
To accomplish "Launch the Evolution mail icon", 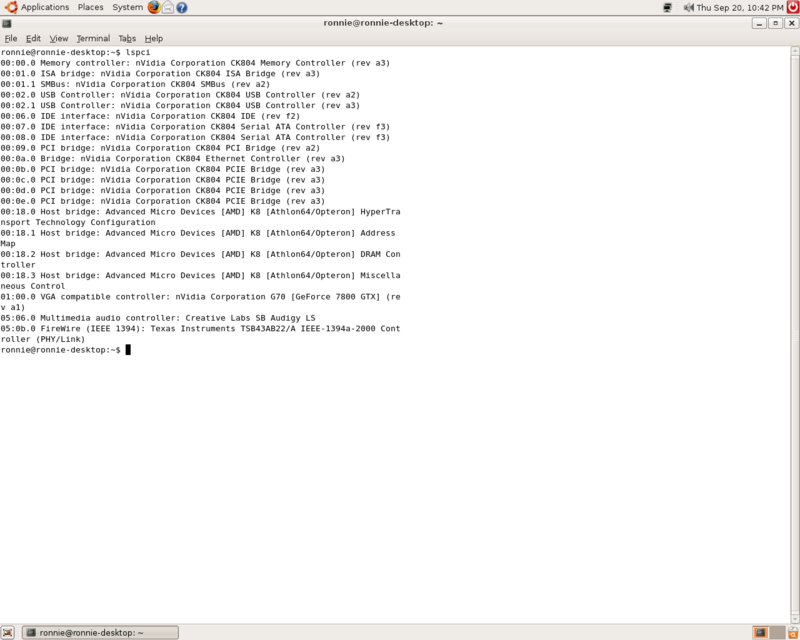I will (167, 7).
